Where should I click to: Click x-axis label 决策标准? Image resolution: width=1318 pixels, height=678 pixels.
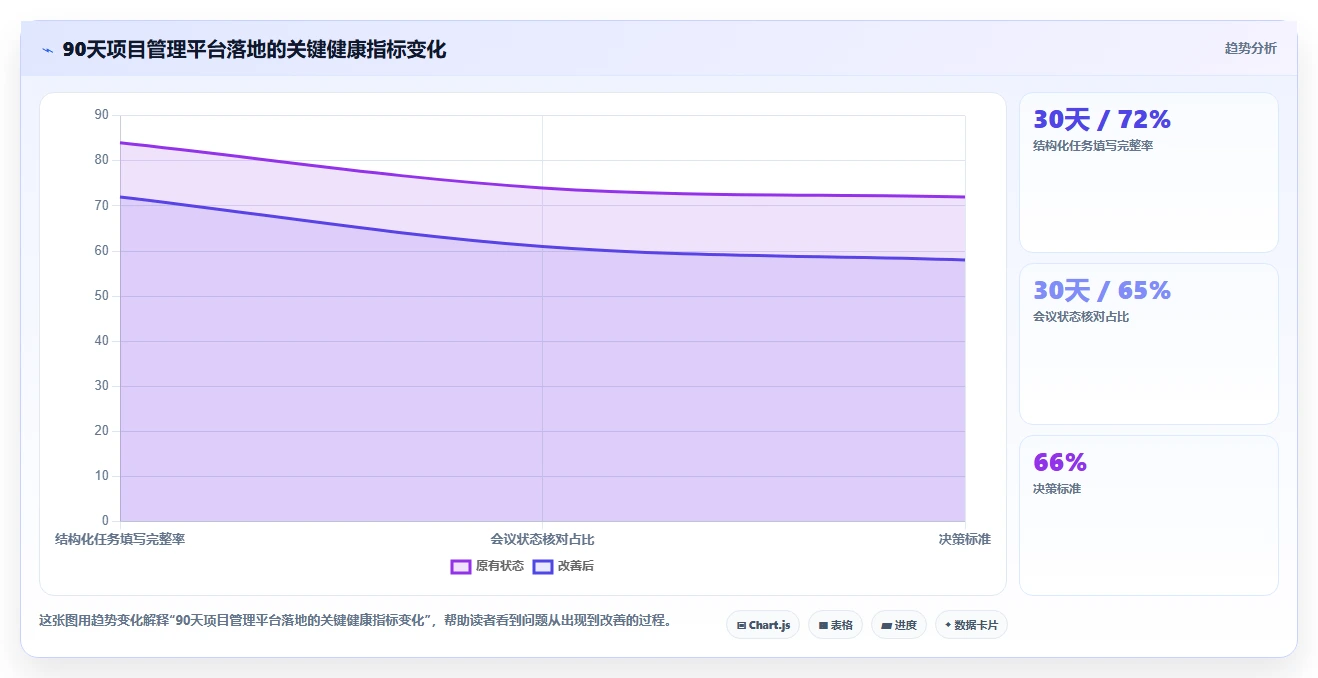click(x=964, y=539)
